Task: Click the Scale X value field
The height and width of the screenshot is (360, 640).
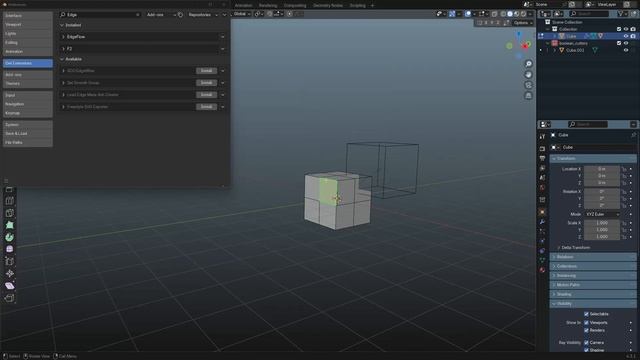Action: click(602, 223)
